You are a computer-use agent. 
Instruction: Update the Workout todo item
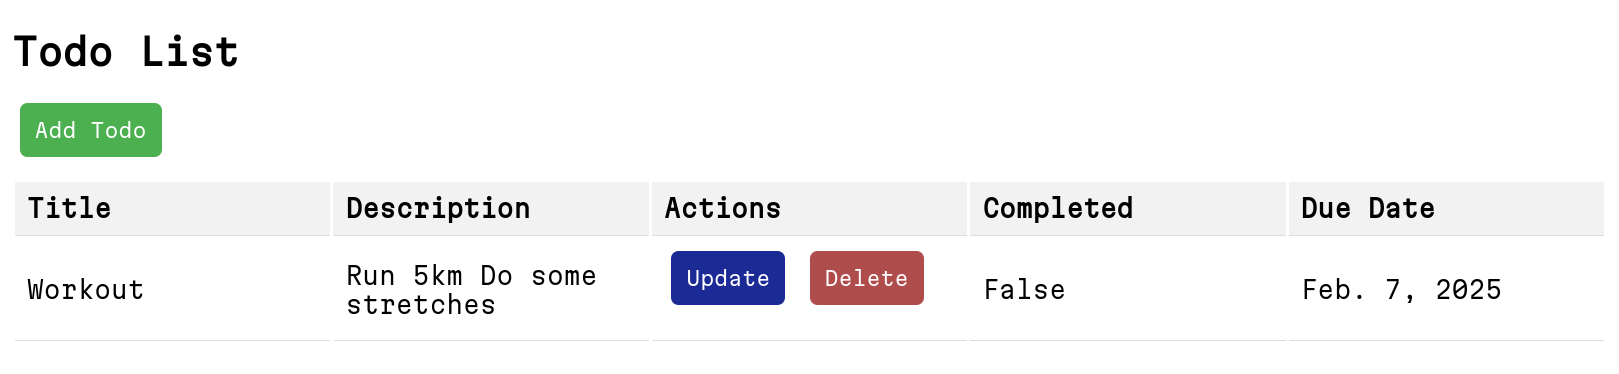click(728, 278)
